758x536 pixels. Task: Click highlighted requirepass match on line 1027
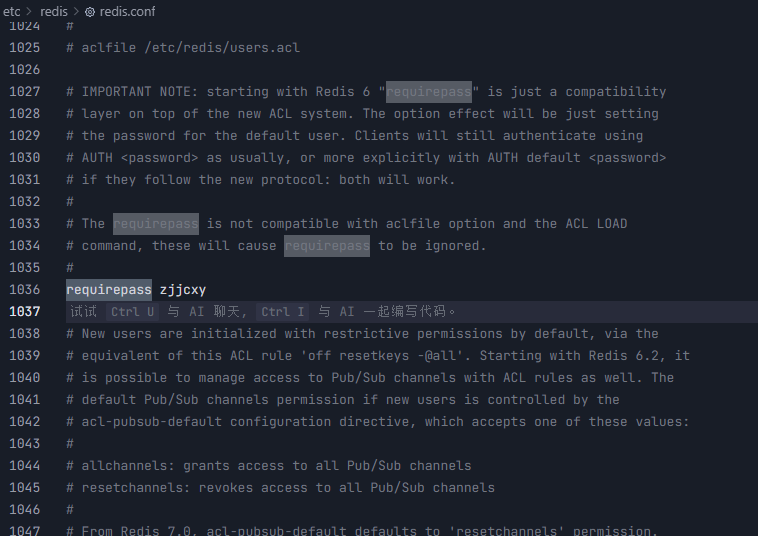pos(429,92)
